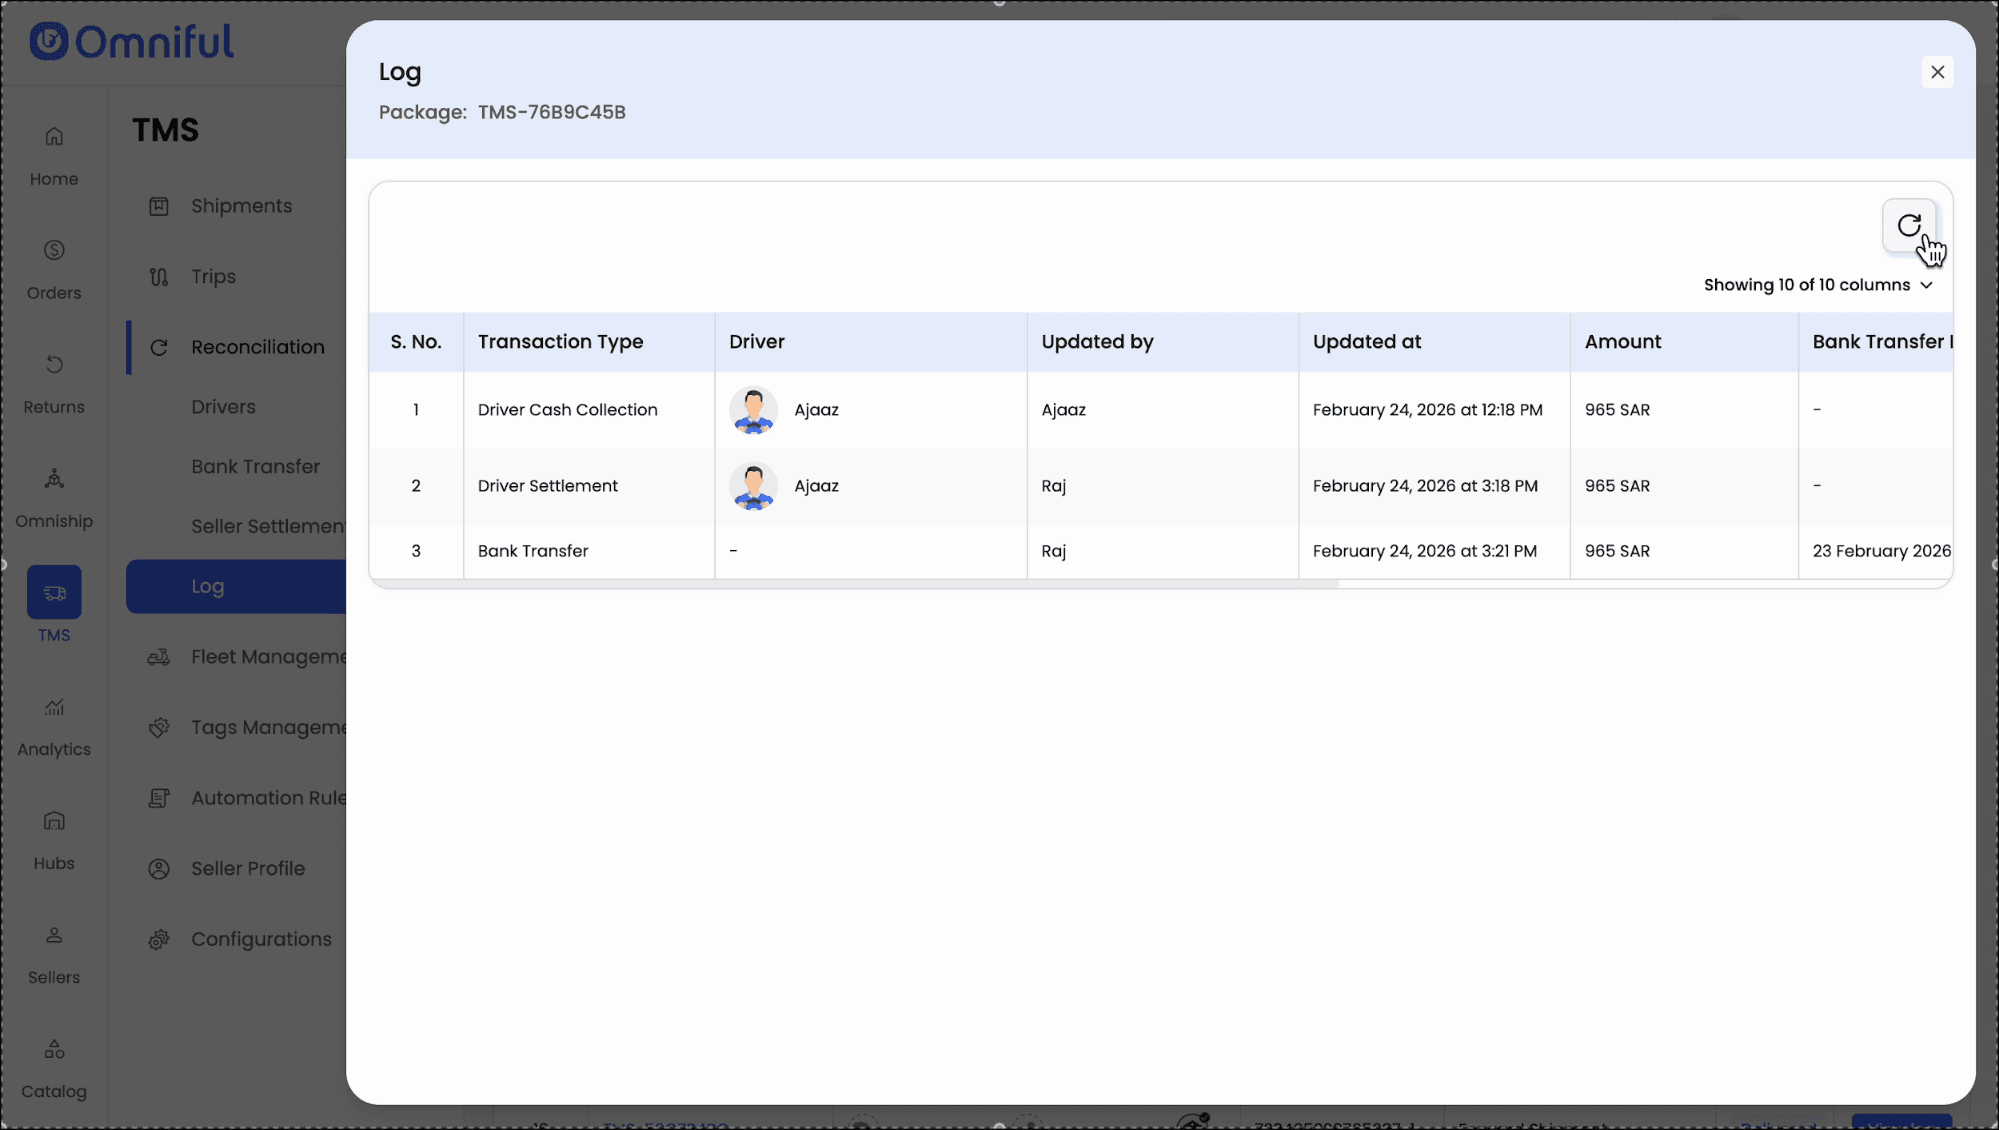Image resolution: width=1999 pixels, height=1130 pixels.
Task: Go to the Bank Transfer submenu
Action: point(255,467)
